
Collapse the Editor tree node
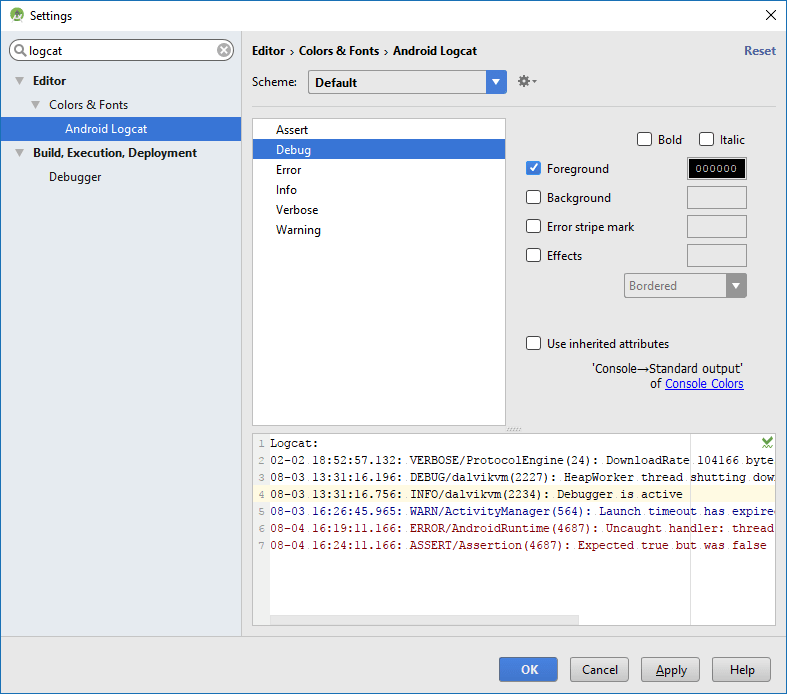(19, 81)
